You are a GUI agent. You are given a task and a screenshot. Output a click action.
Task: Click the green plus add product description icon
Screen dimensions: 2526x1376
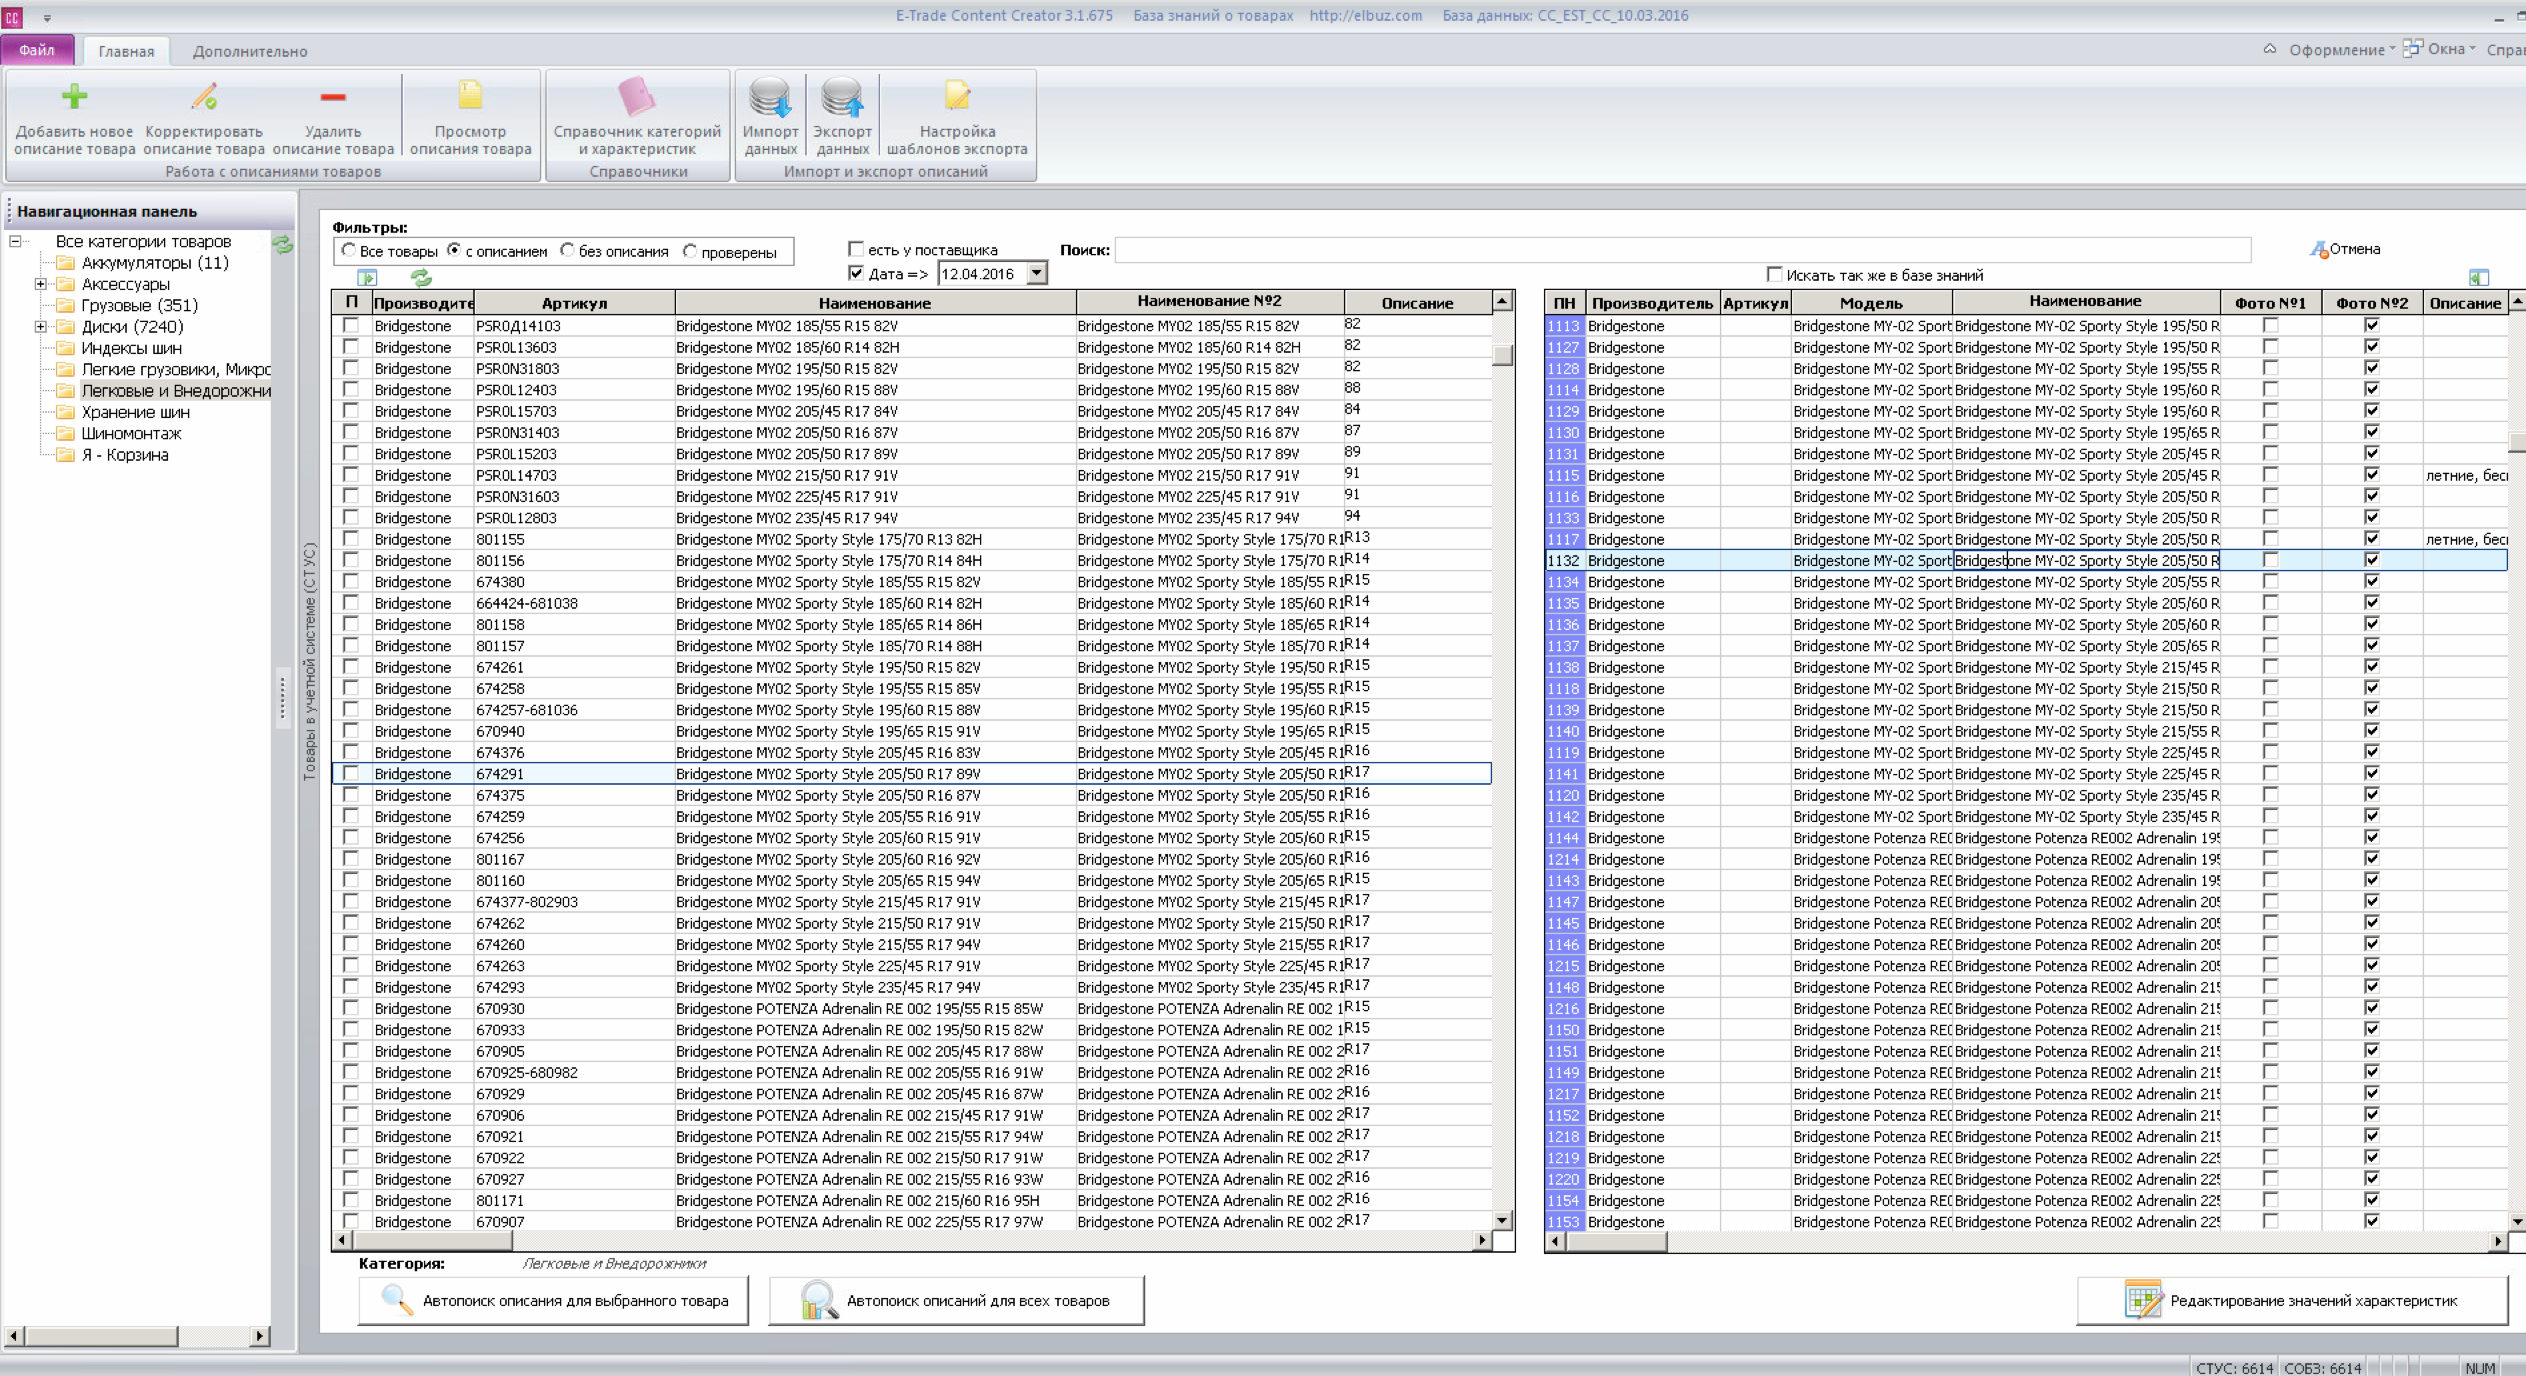[74, 97]
